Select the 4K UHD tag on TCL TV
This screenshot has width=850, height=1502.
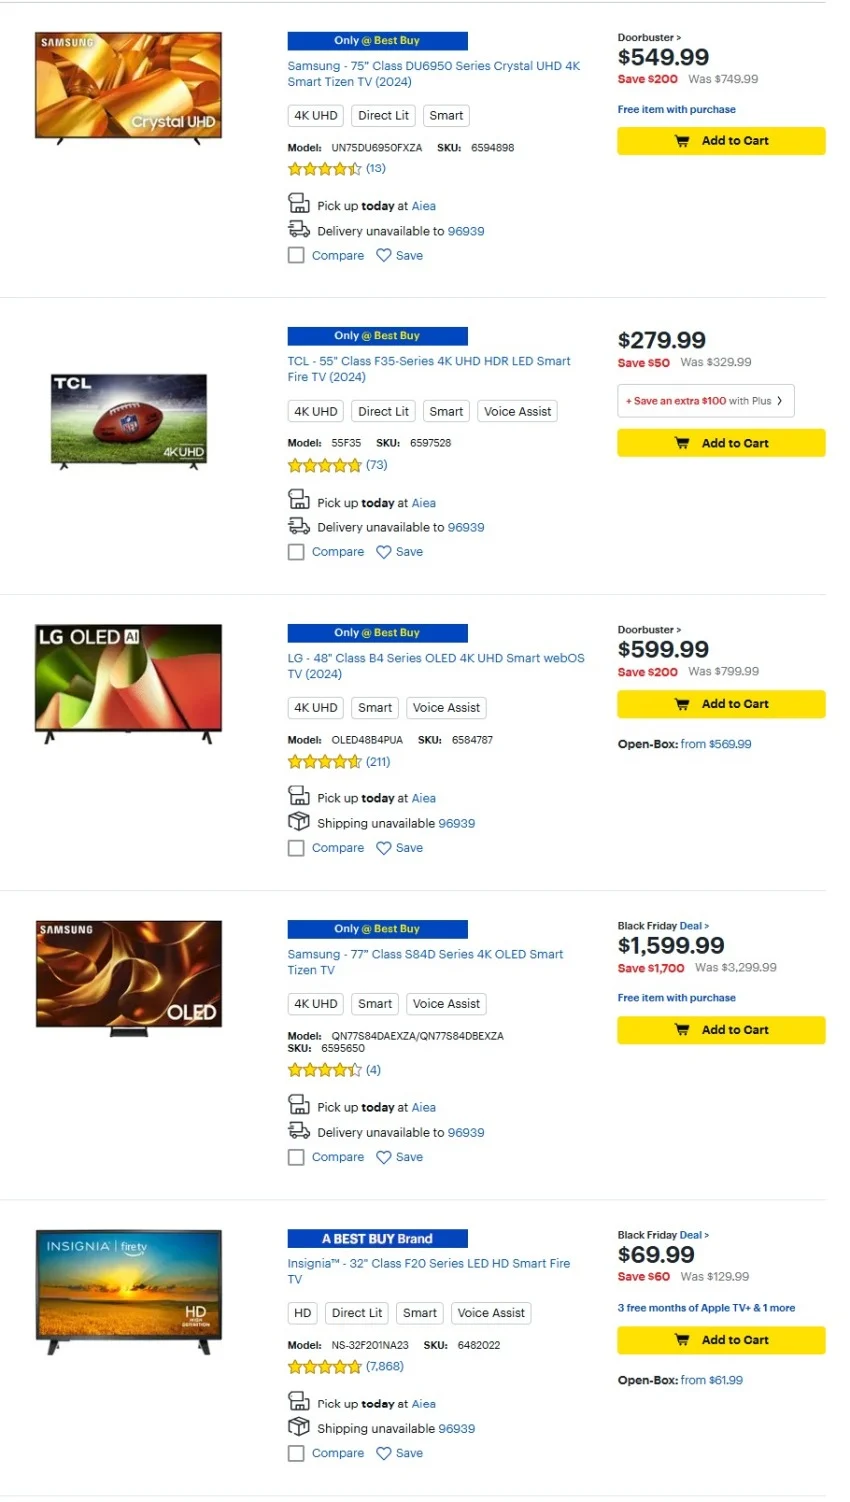[316, 411]
